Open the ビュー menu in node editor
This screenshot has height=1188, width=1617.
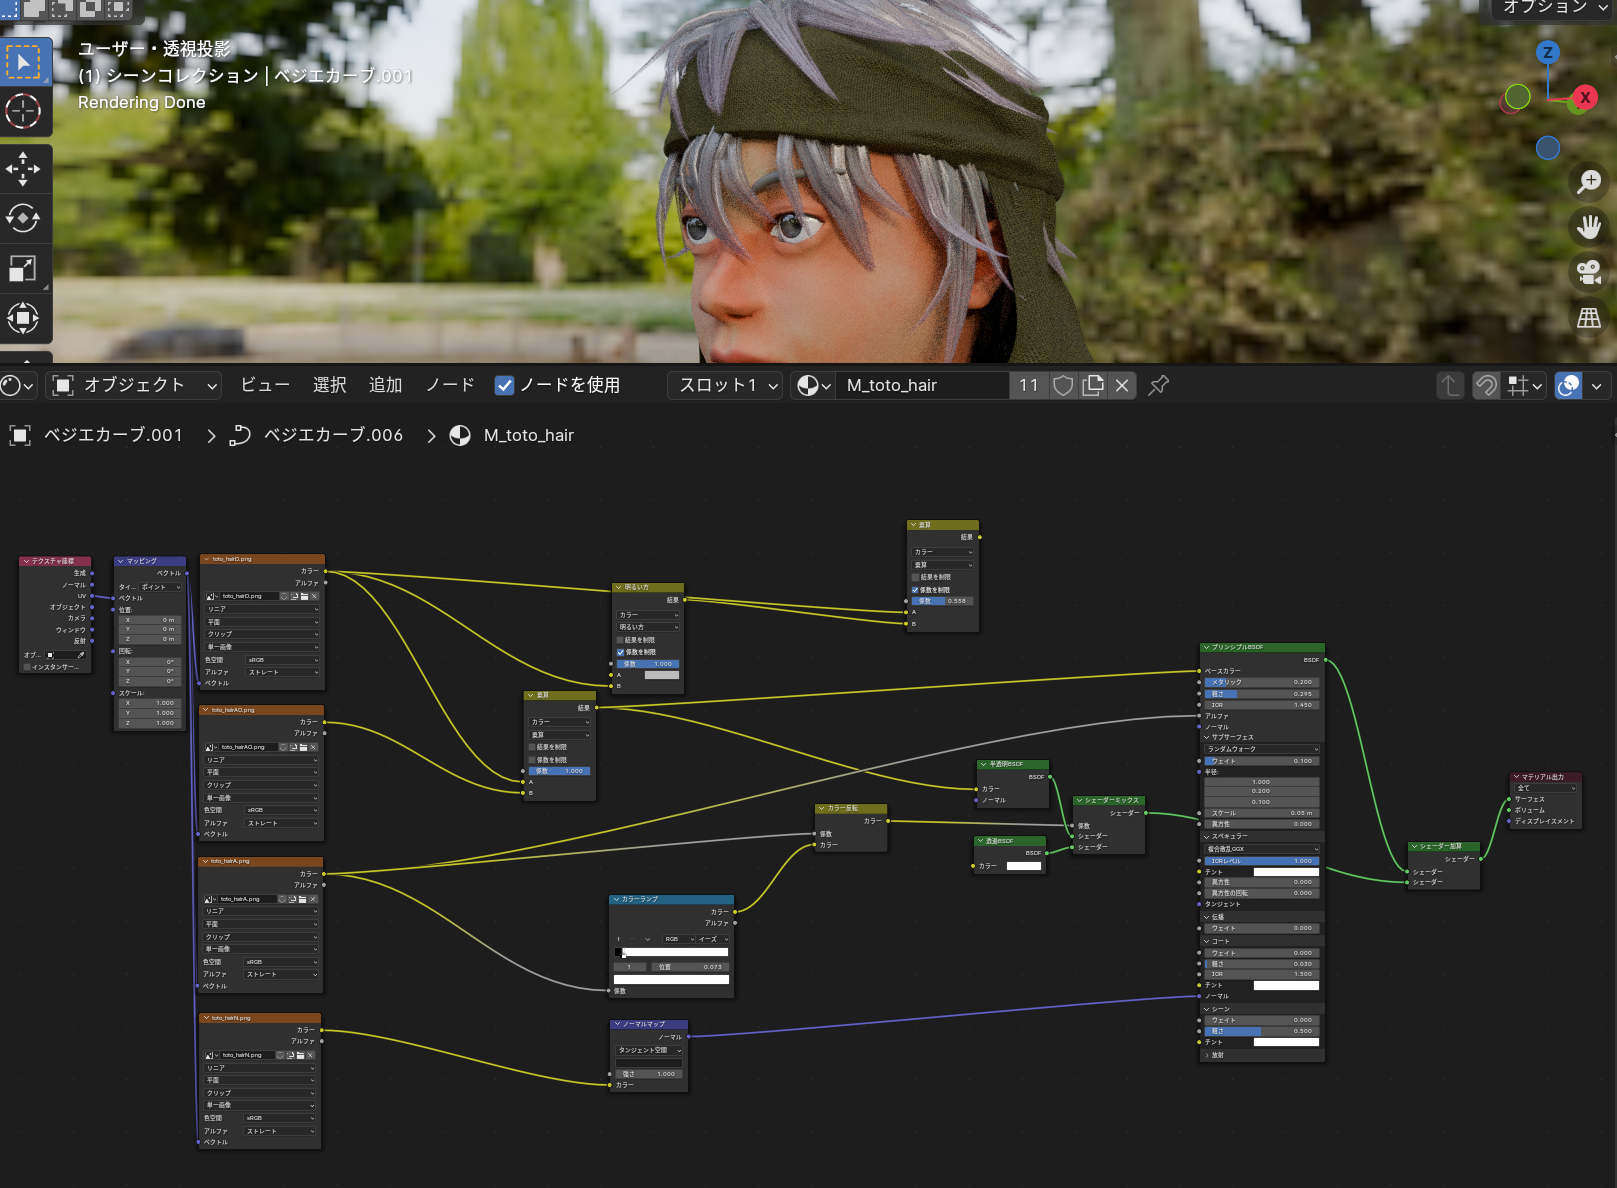(x=265, y=385)
